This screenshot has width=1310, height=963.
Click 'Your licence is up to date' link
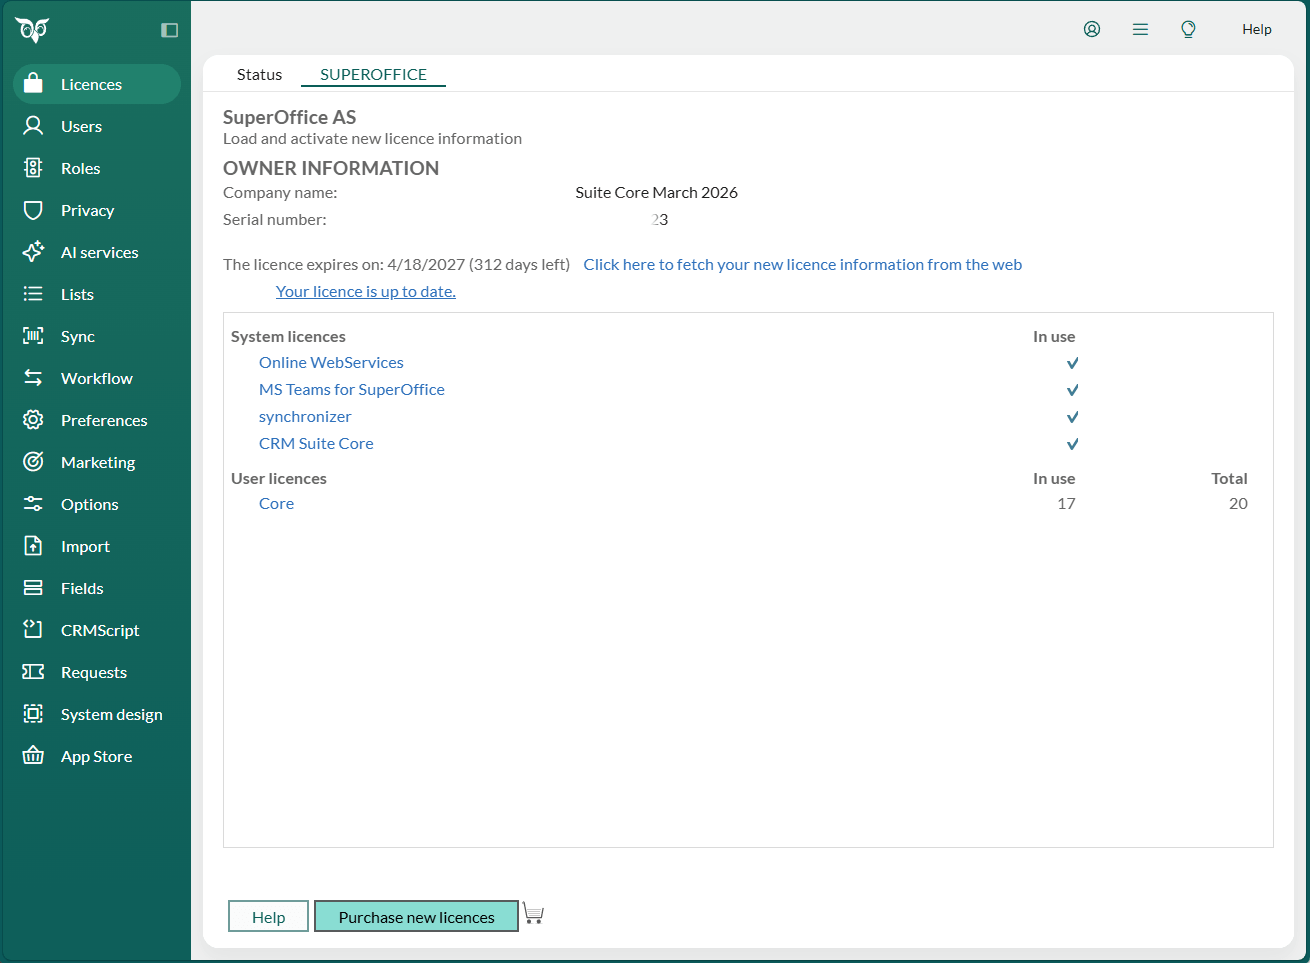366,291
